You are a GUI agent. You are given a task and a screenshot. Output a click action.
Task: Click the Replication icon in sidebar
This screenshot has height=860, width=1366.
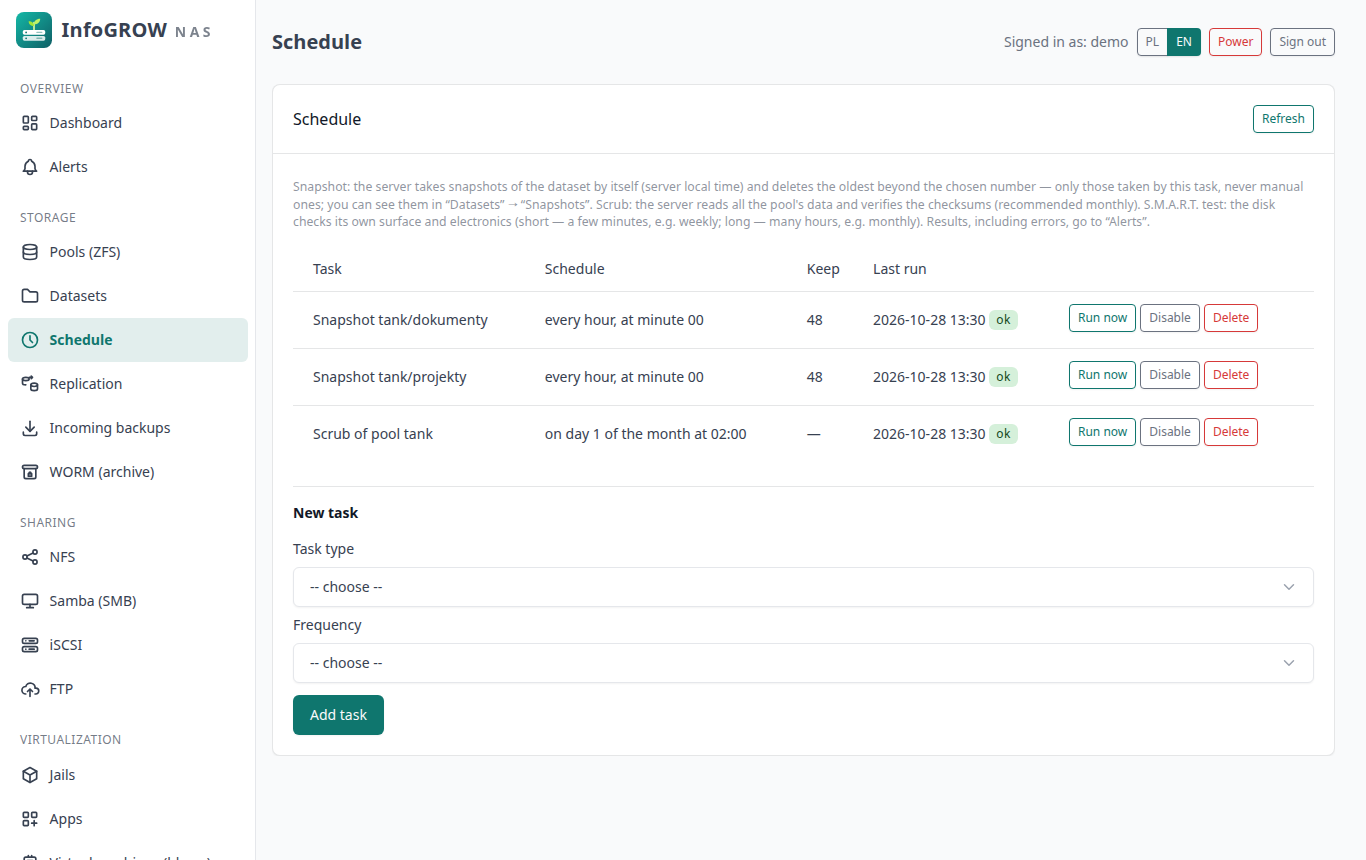pos(30,384)
